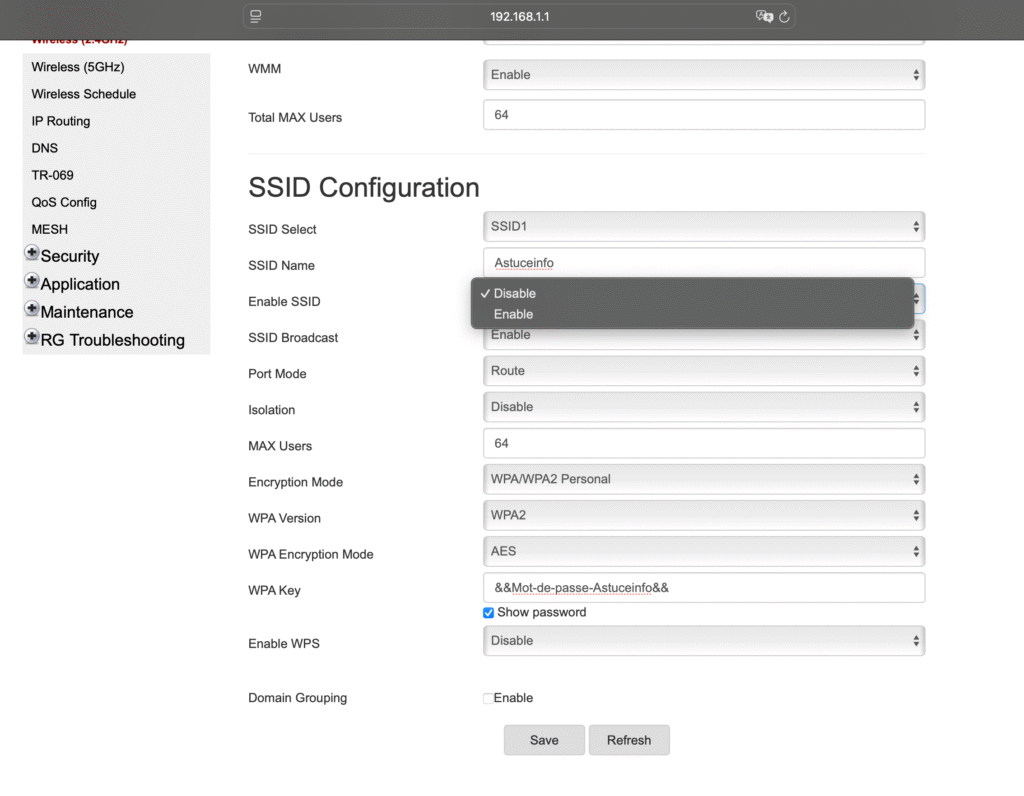
Task: Open the WPA Encryption Mode dropdown
Action: [x=704, y=551]
